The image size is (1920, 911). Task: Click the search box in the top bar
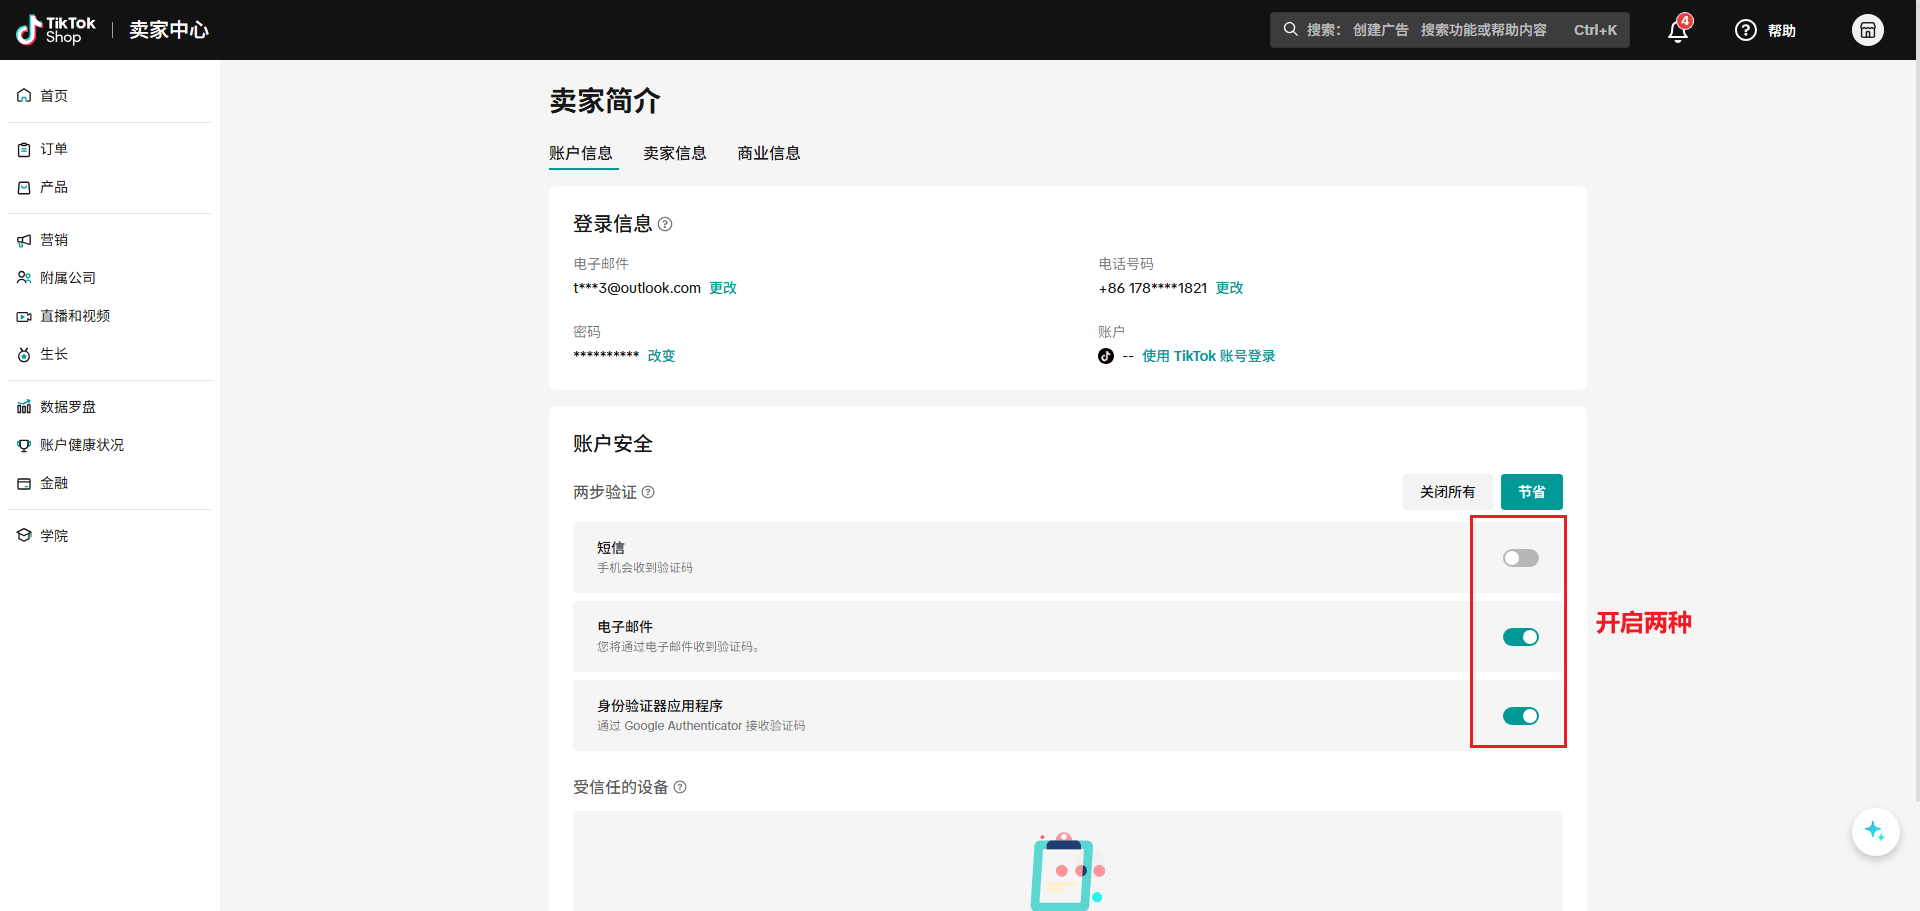click(1449, 30)
